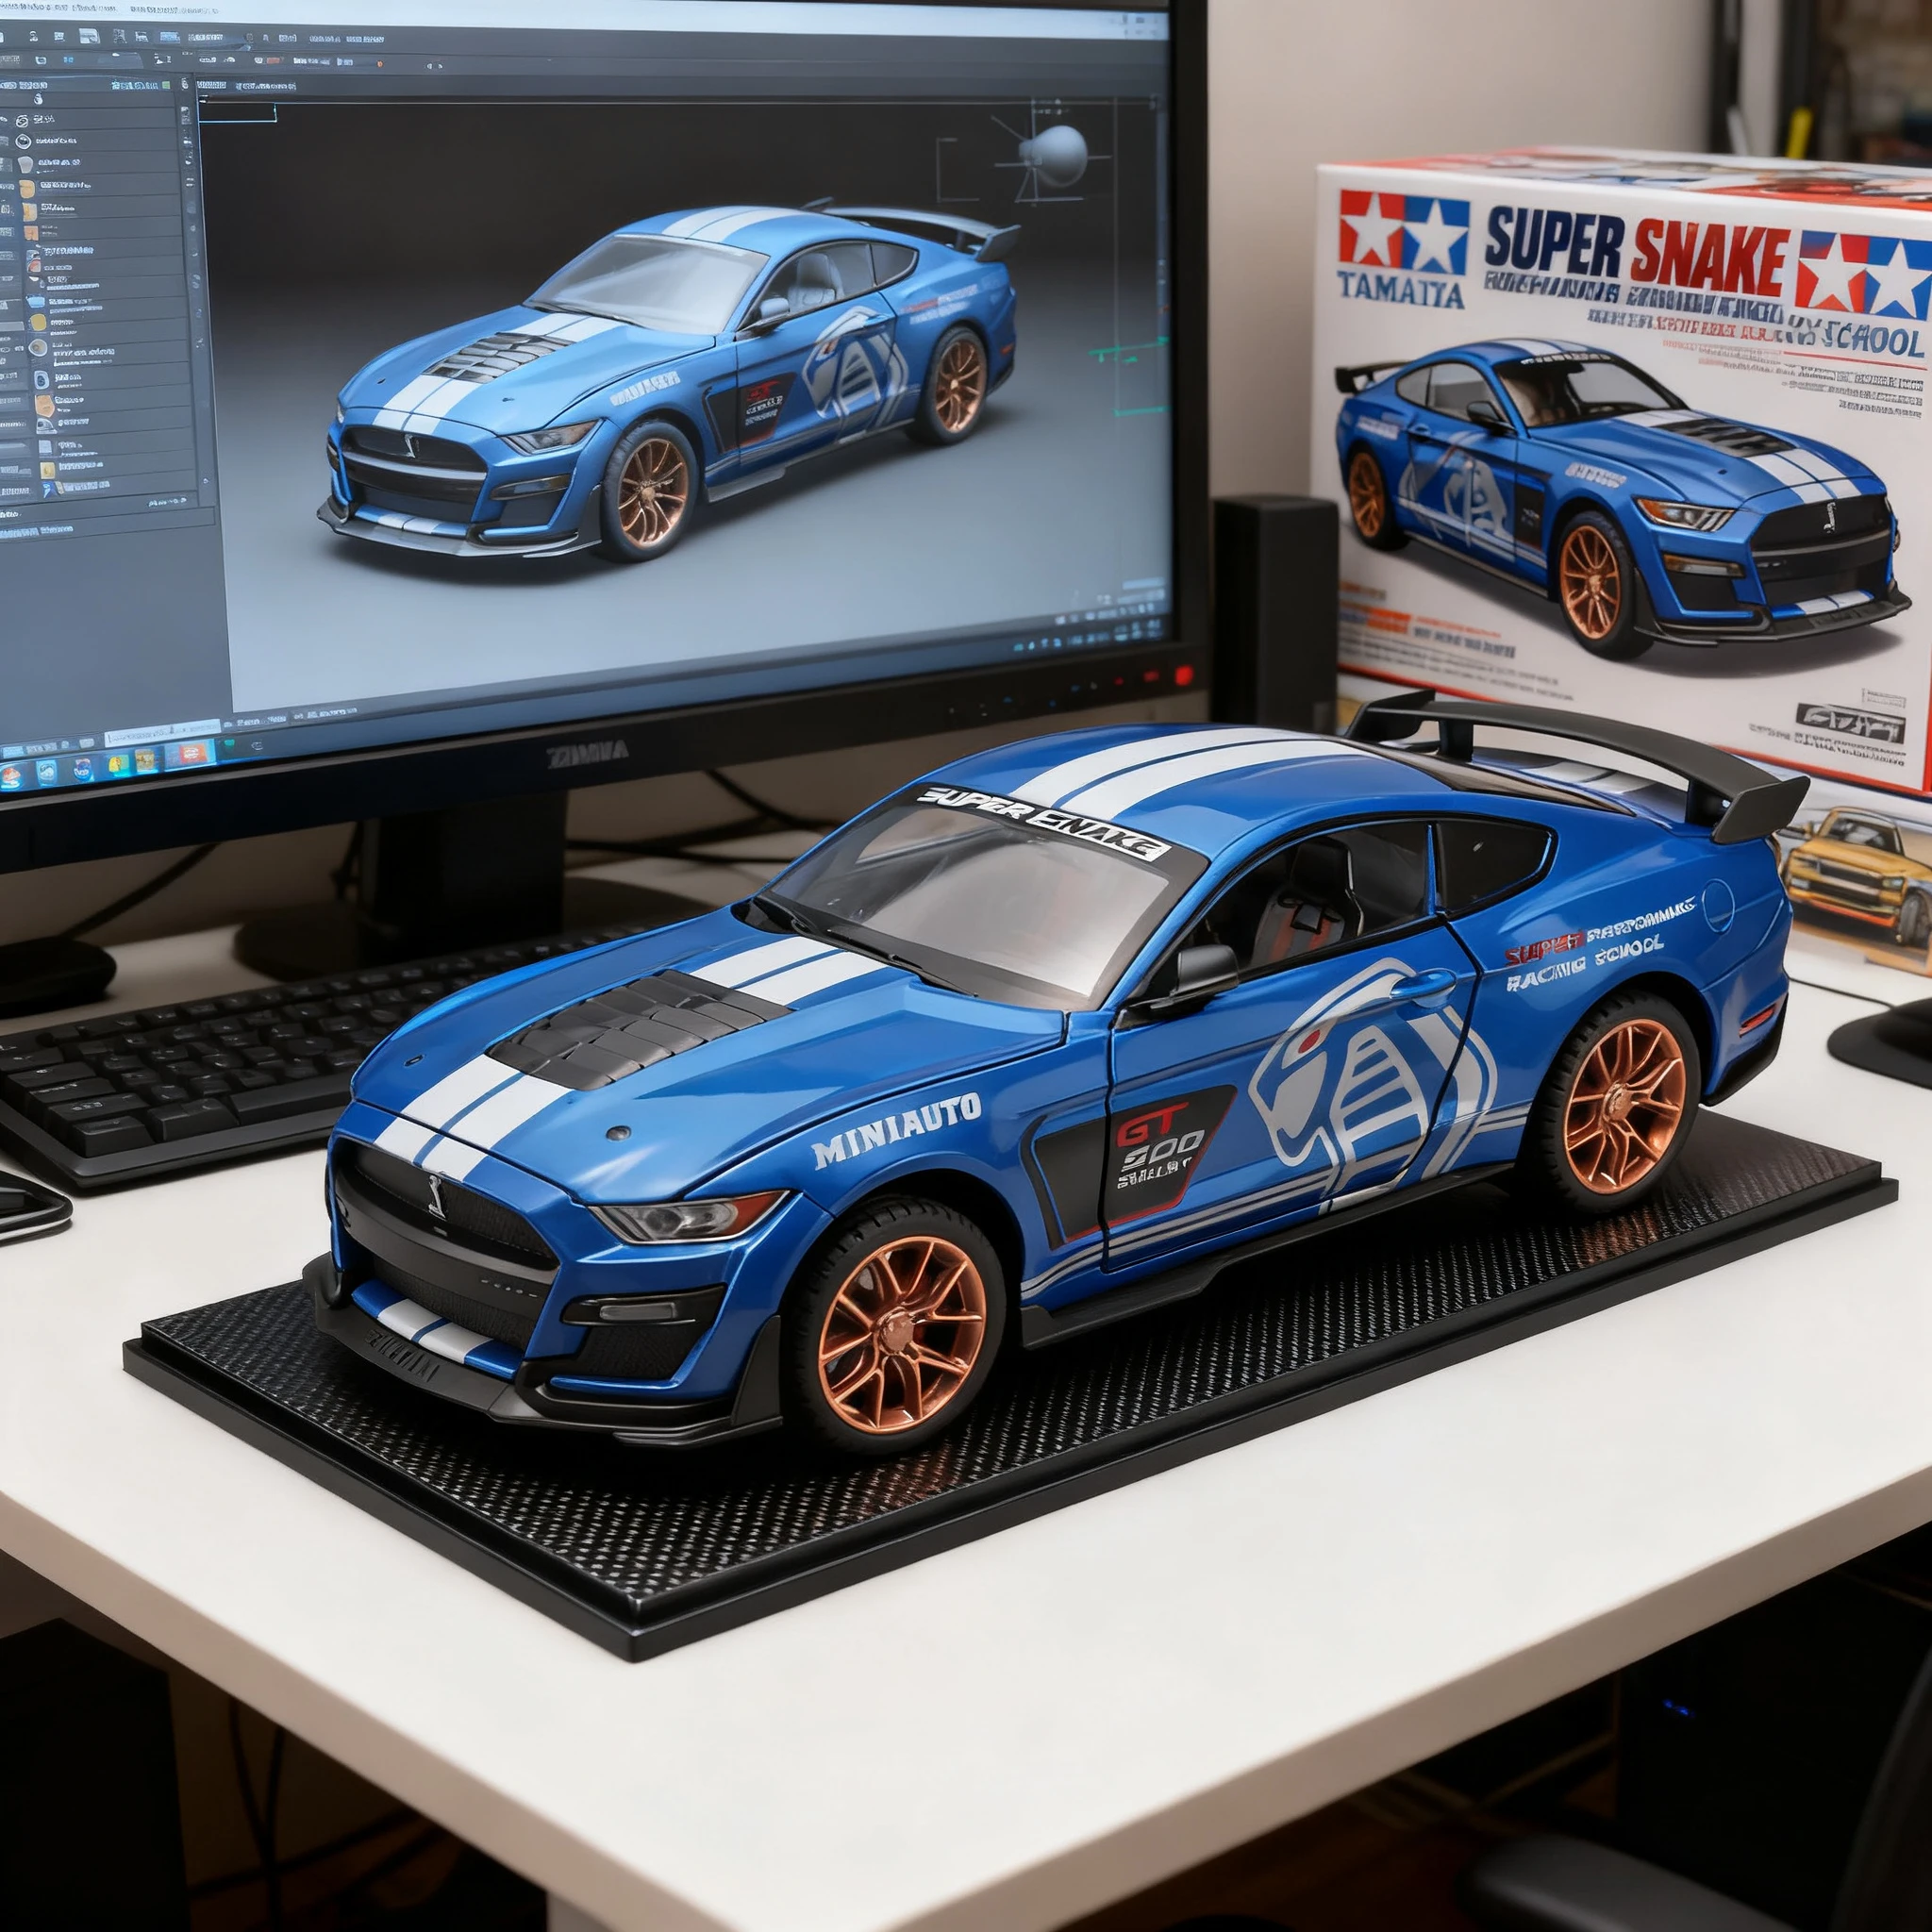The height and width of the screenshot is (1932, 1932).
Task: Expand the viewport shading dropdown above the canvas
Action: click(x=270, y=86)
